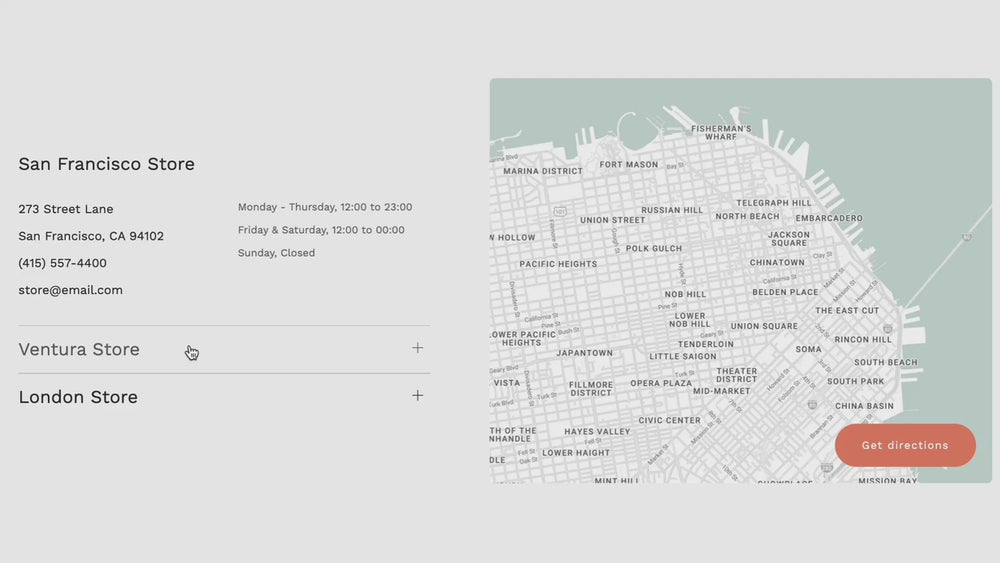Pick the Japantown map label

tap(584, 353)
